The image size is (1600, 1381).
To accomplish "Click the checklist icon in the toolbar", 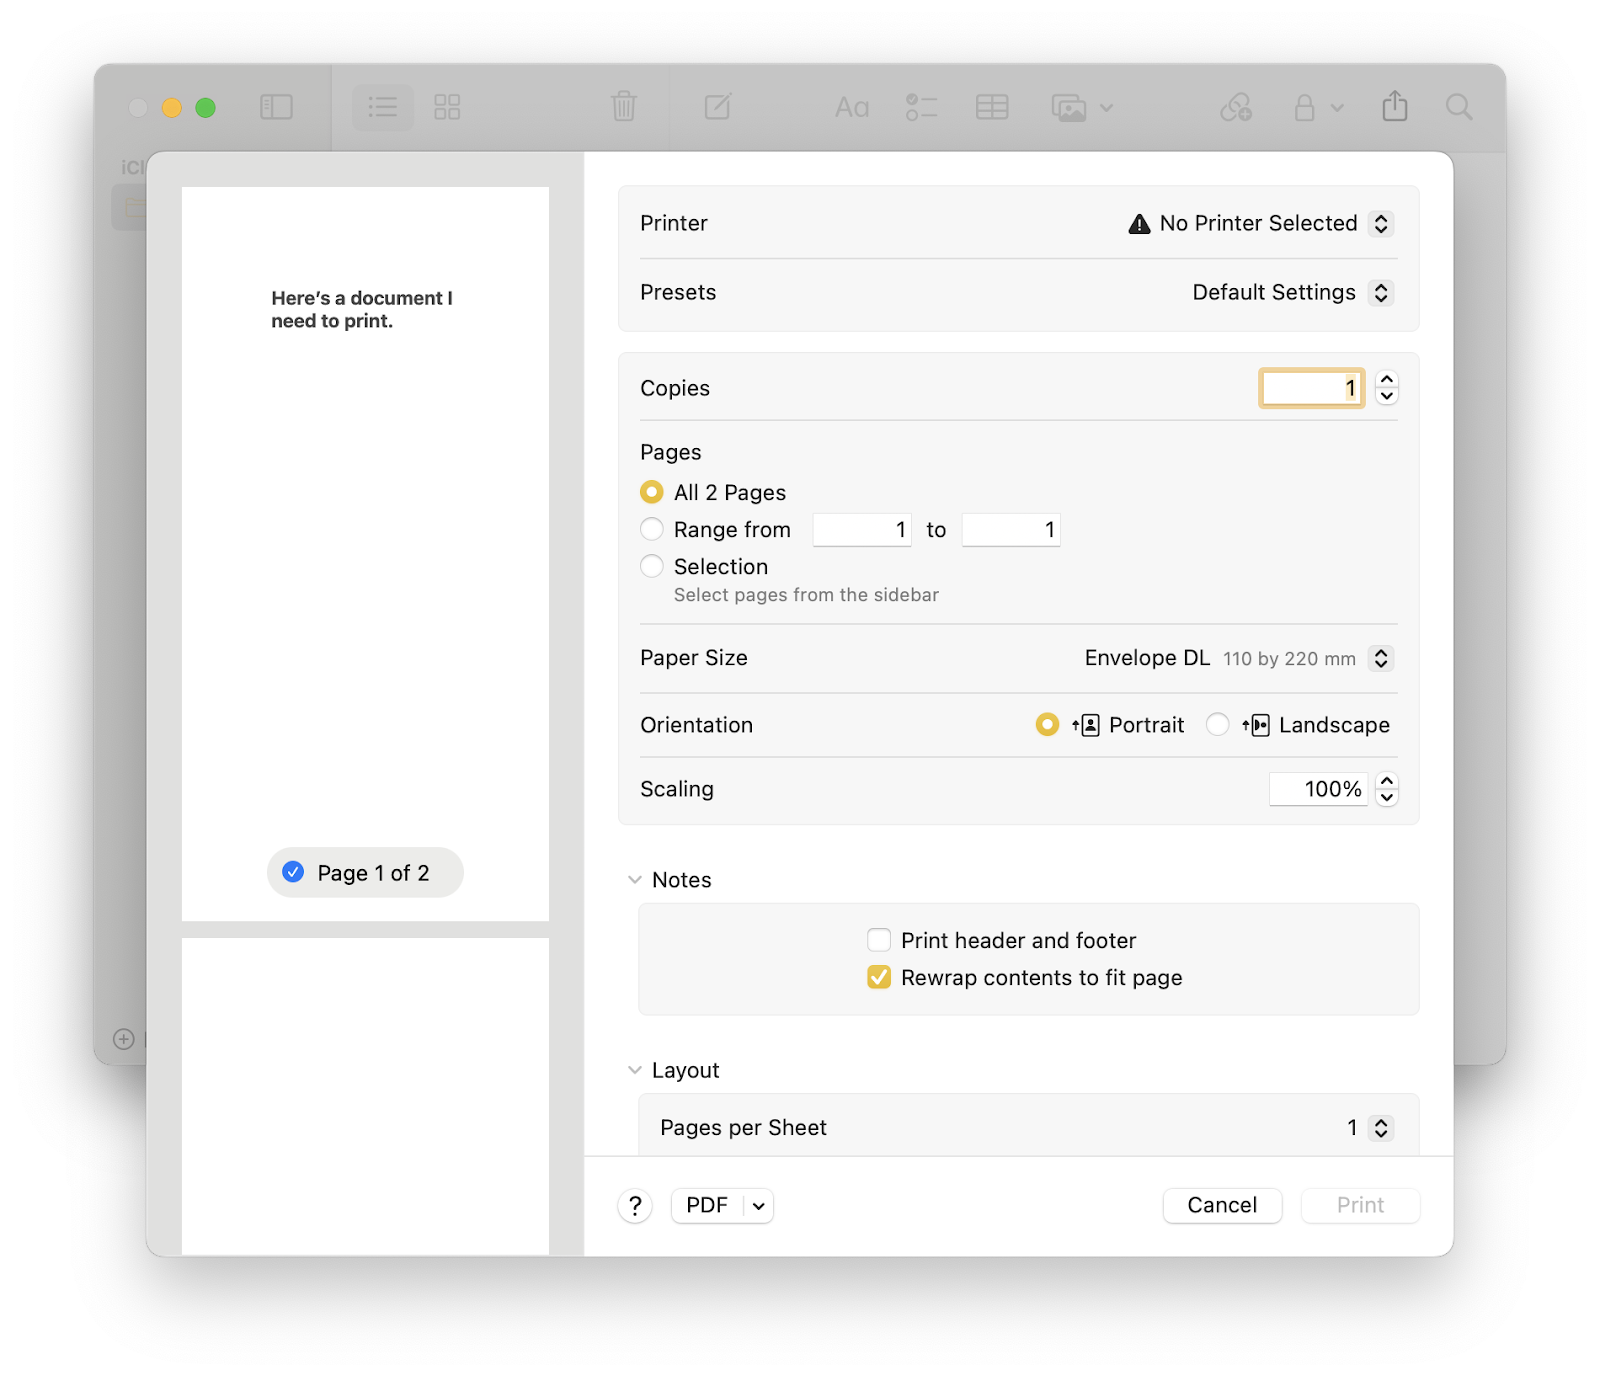I will (x=921, y=107).
